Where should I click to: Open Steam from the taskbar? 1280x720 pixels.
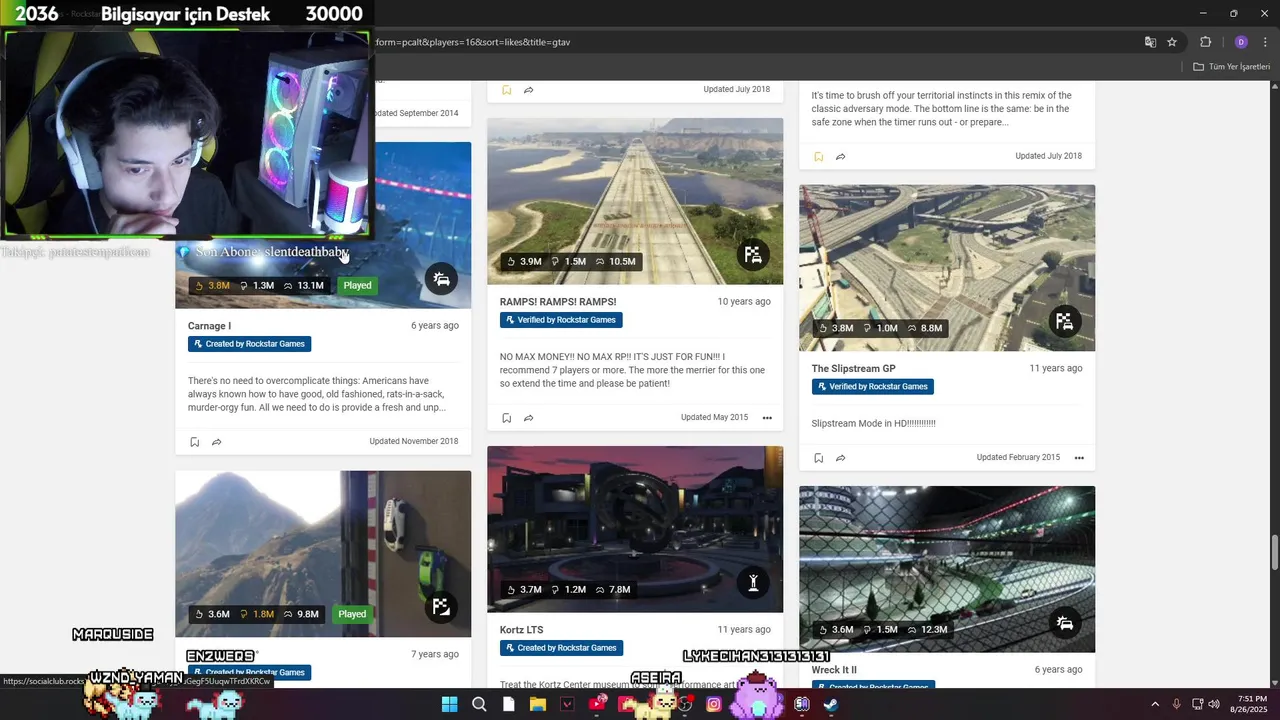831,704
